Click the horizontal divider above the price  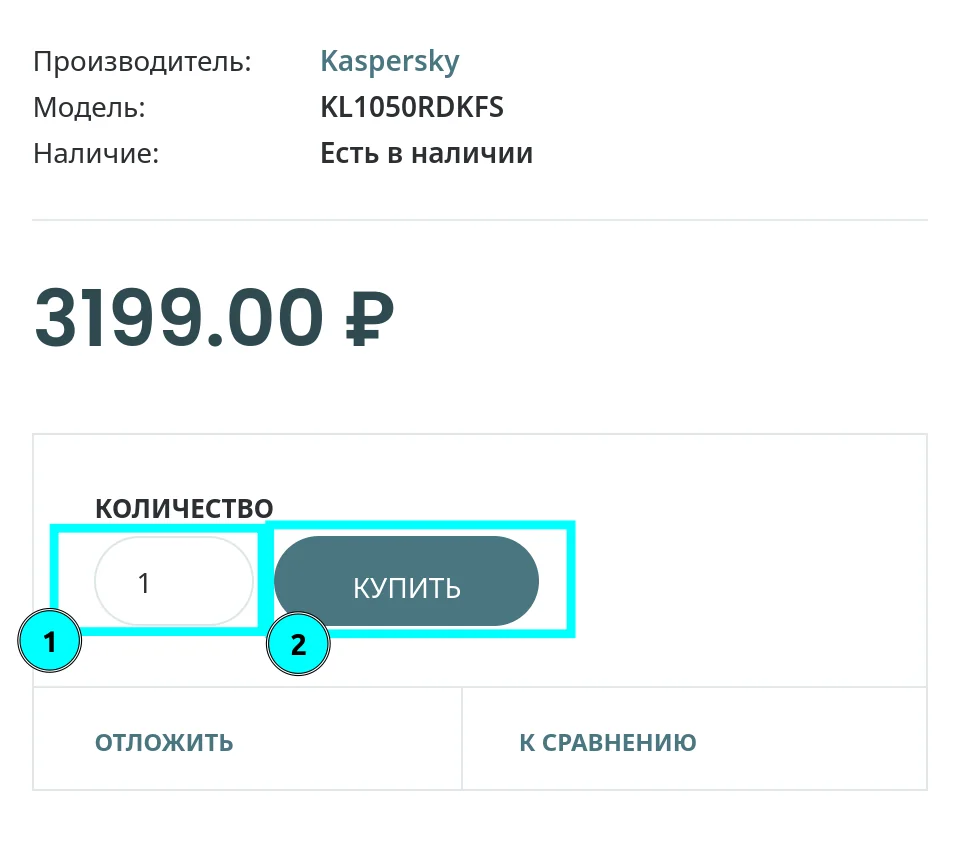pyautogui.click(x=480, y=220)
